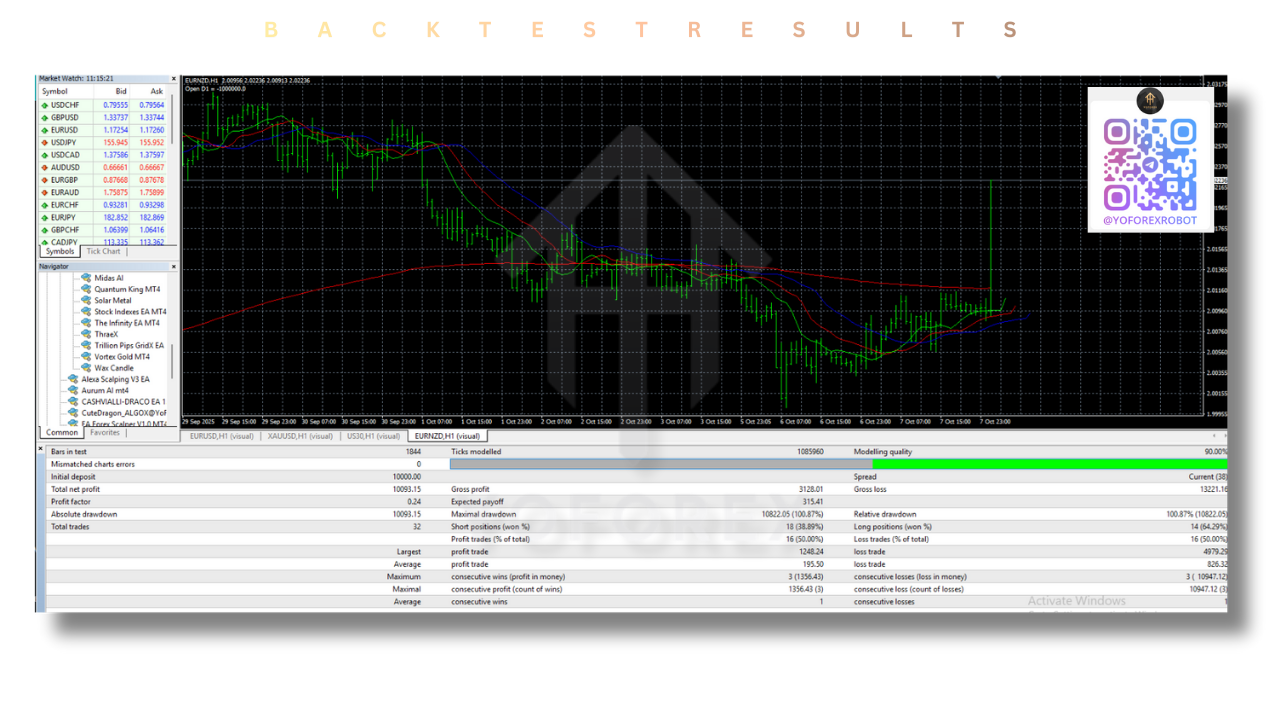
Task: Switch to the Favorites tab in Navigator
Action: click(x=104, y=432)
